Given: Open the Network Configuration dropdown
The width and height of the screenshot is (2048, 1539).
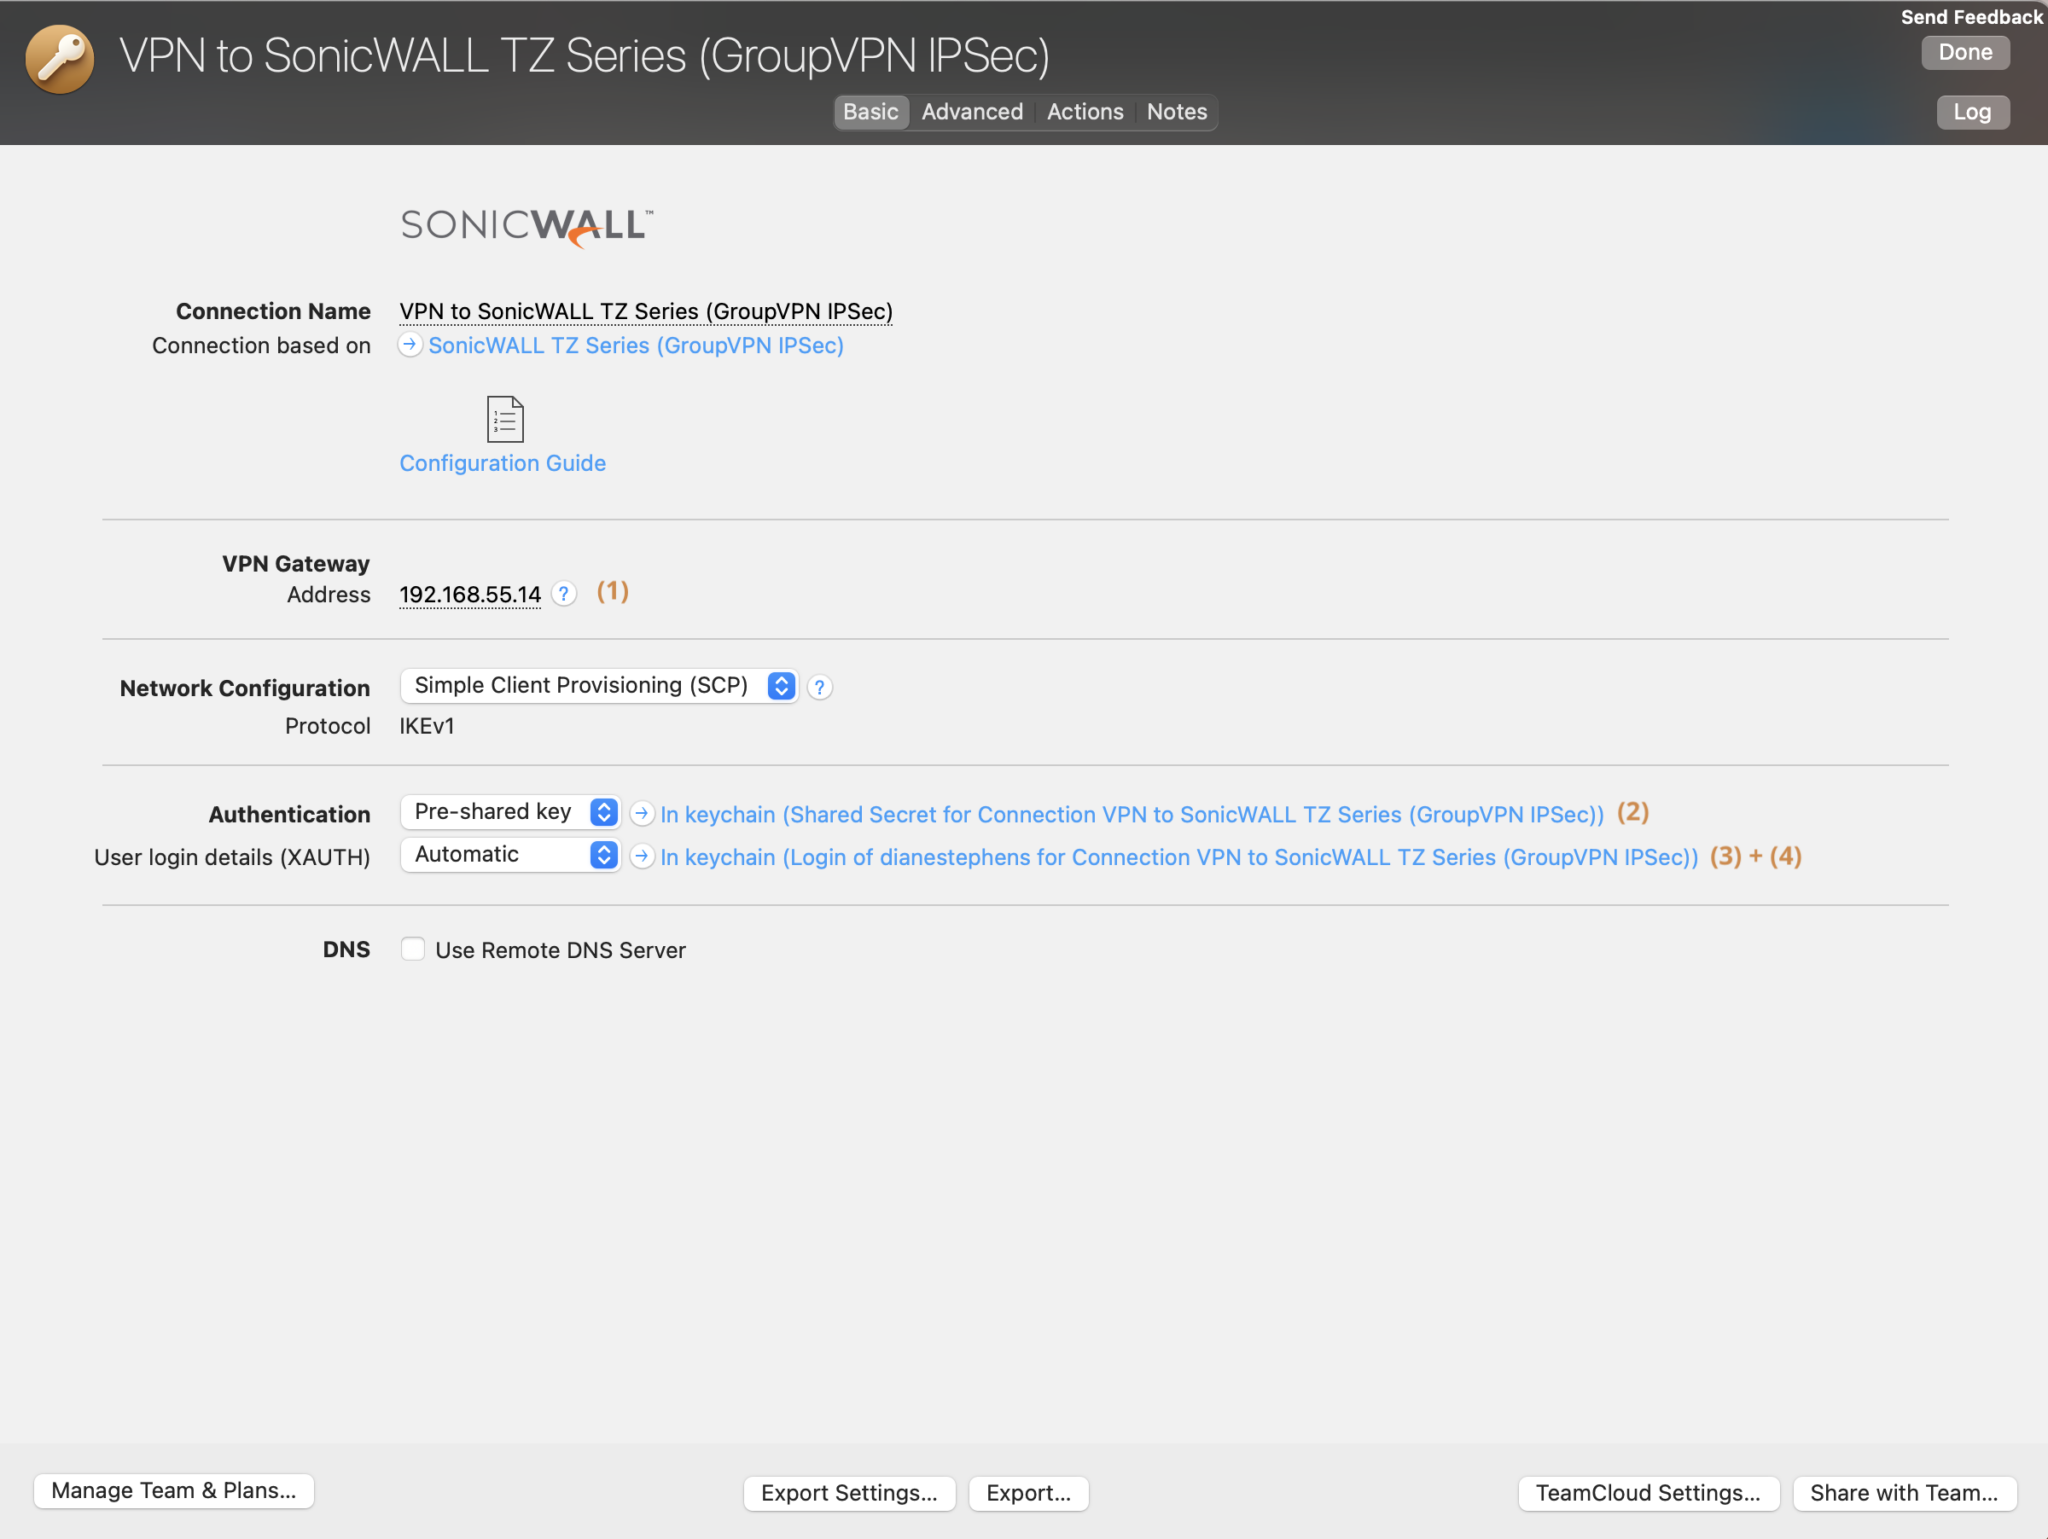Looking at the screenshot, I should (599, 685).
